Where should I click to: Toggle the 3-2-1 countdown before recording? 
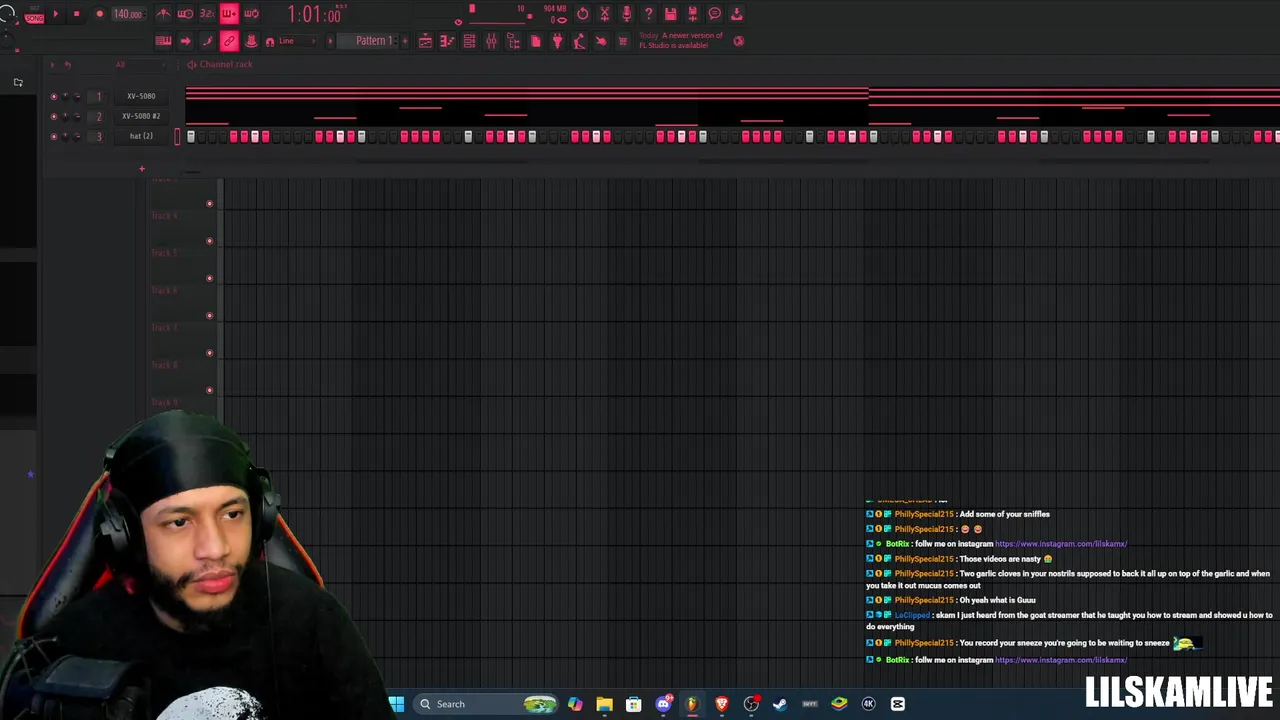tap(208, 14)
